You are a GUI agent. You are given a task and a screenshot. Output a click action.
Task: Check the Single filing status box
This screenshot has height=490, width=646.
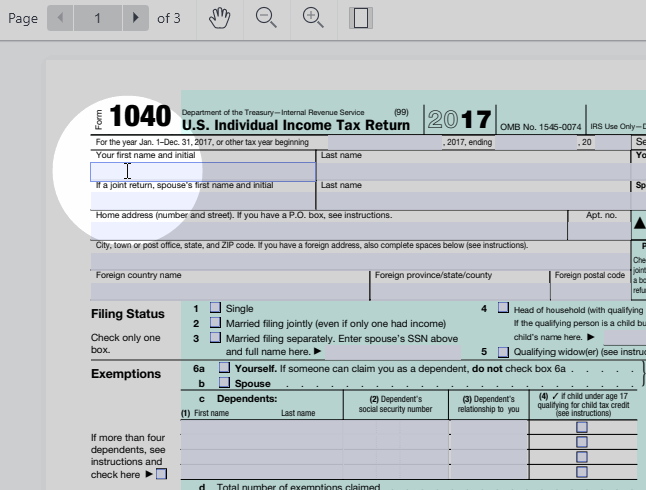215,309
